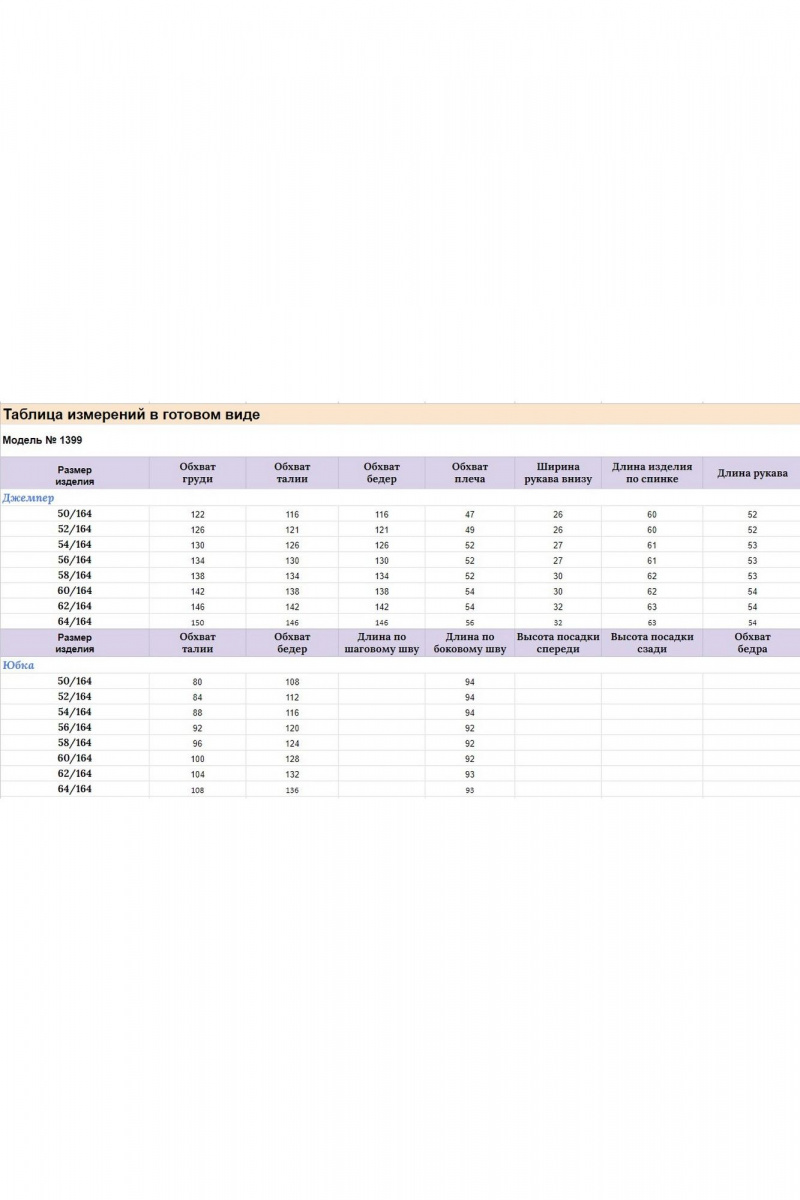Select the 58/164 size label under Джемпер

[x=75, y=575]
